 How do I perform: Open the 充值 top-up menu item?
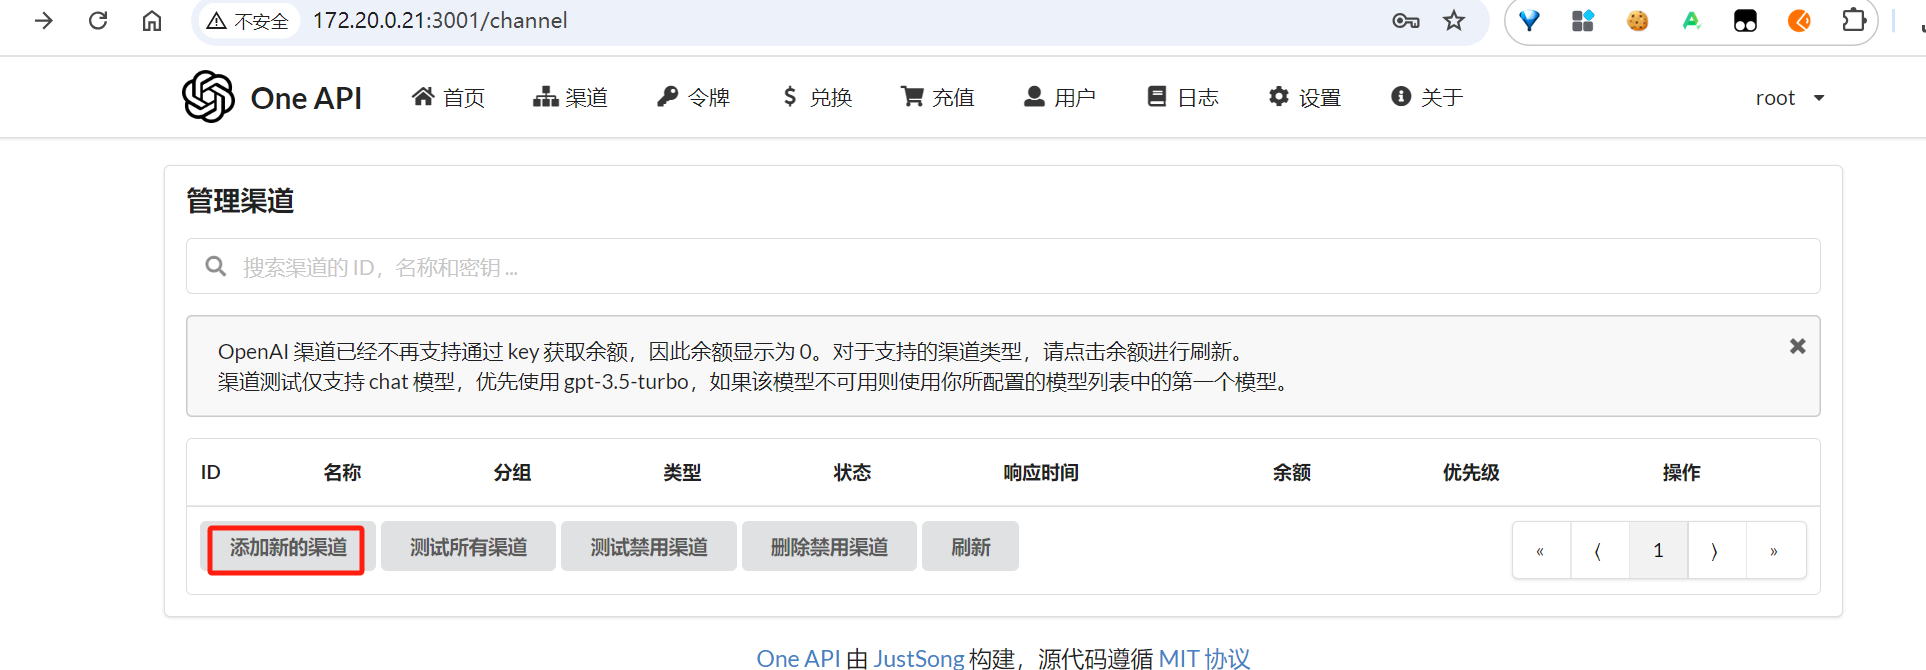point(937,97)
